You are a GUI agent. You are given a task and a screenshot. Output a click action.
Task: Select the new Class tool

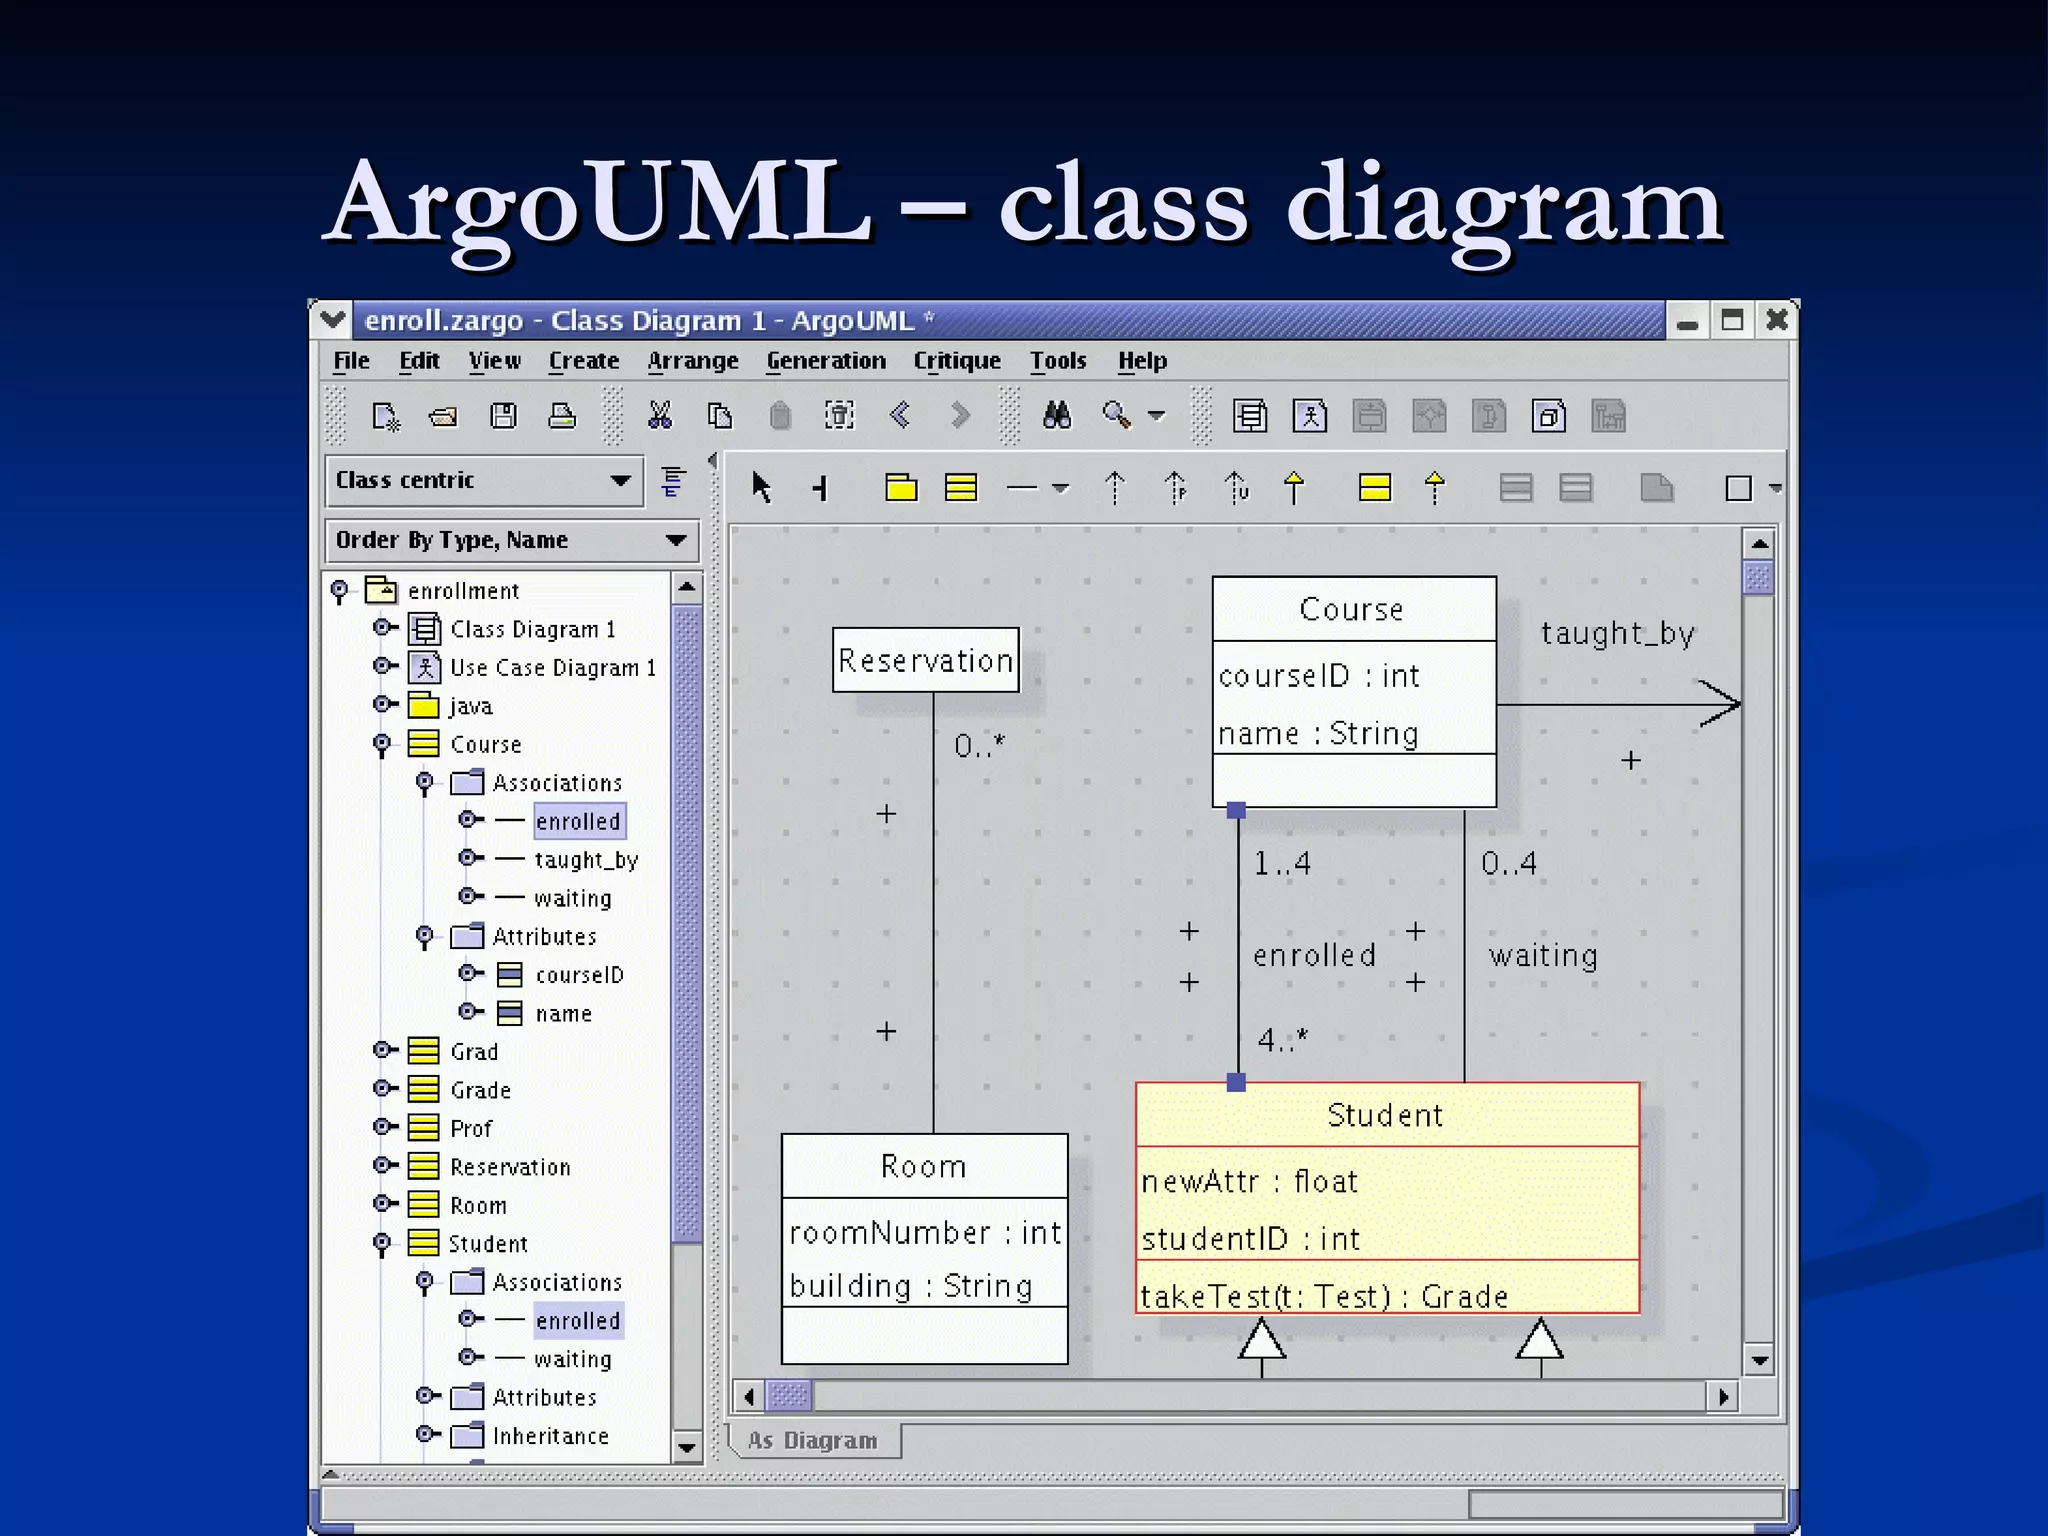[x=961, y=487]
